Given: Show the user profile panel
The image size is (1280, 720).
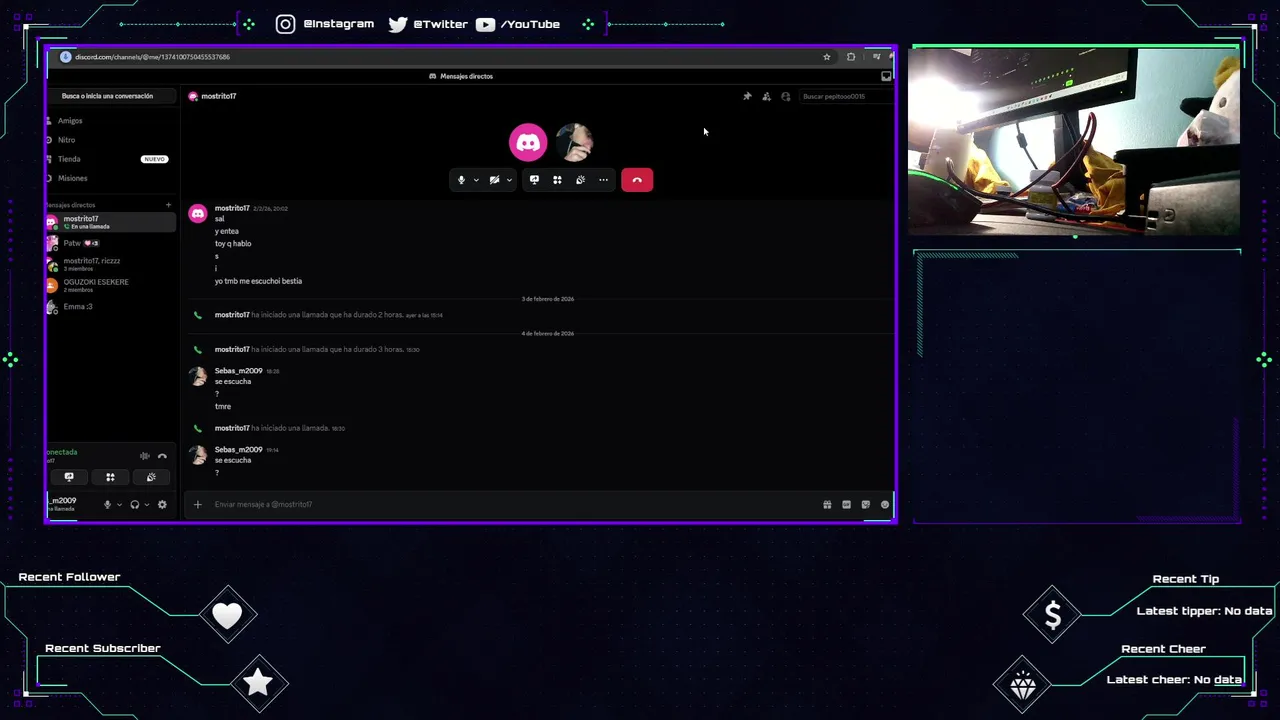Looking at the screenshot, I should pos(786,96).
